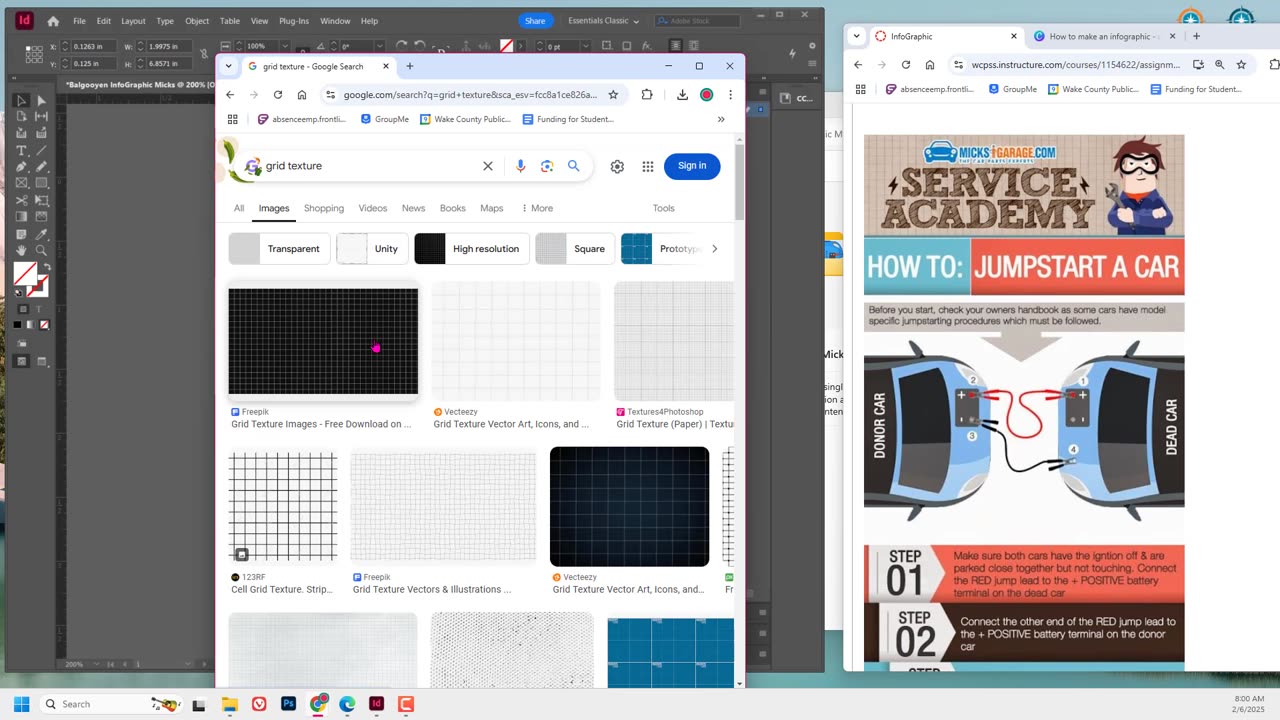The width and height of the screenshot is (1280, 720).
Task: Switch to the InfoGraphic browser tab
Action: [x=947, y=36]
